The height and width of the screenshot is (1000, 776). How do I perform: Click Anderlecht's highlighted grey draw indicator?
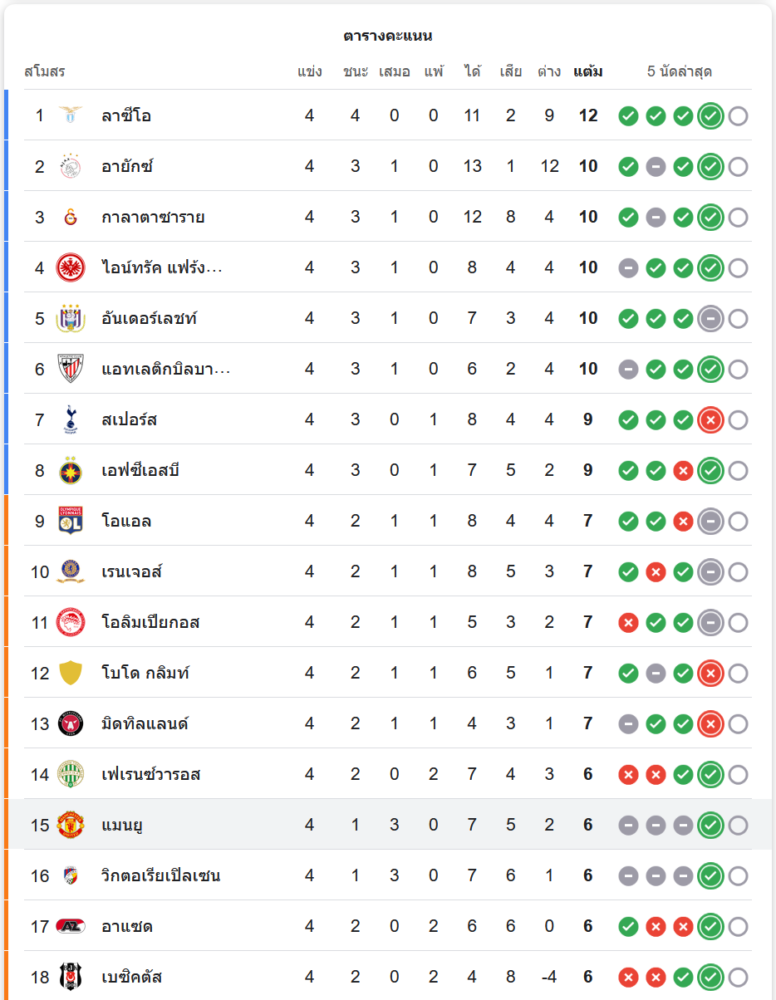coord(710,319)
